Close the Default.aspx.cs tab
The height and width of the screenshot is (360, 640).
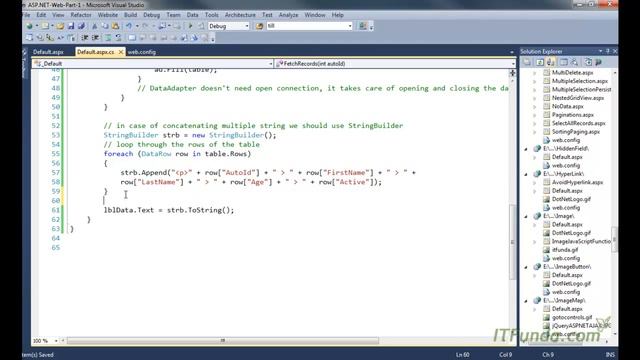click(121, 52)
